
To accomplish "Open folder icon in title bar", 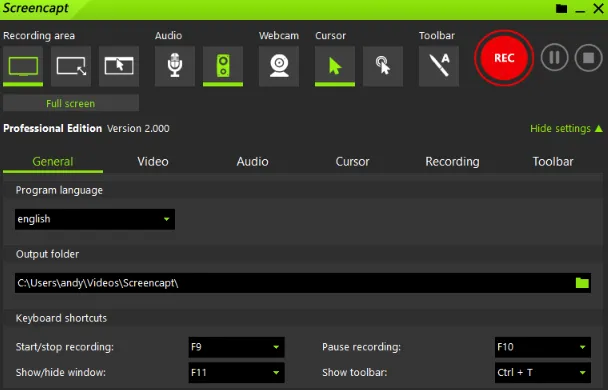I will coord(561,9).
